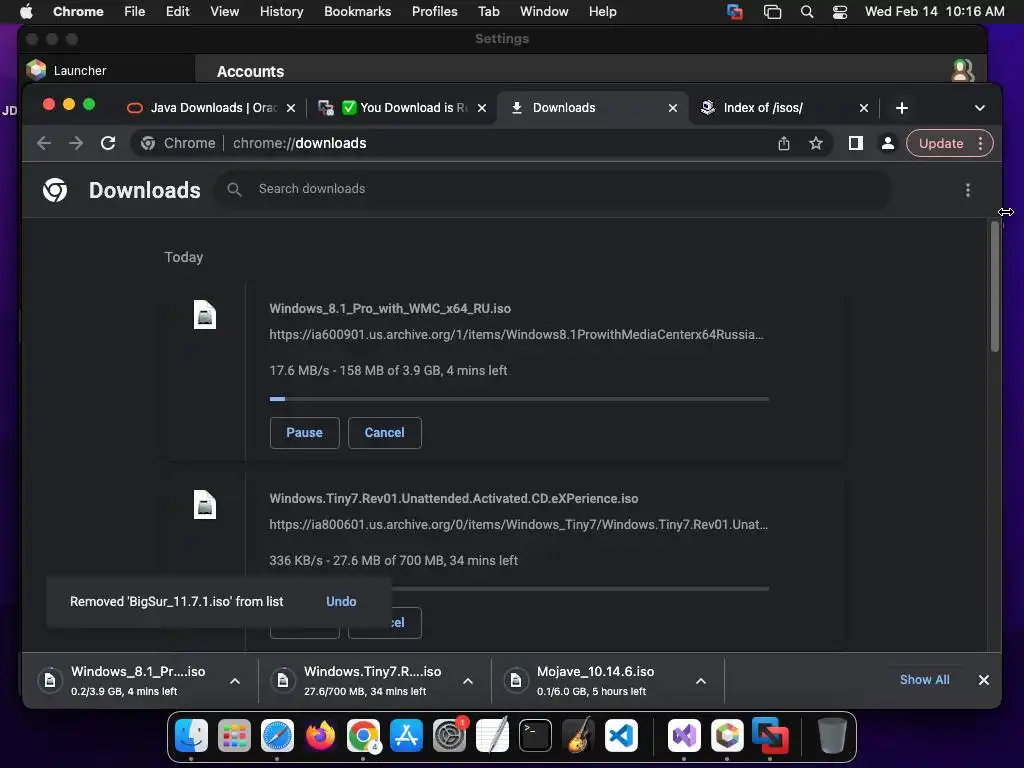Screen dimensions: 1024x768
Task: Expand options for Windows.Tiny7 download chip
Action: click(468, 680)
